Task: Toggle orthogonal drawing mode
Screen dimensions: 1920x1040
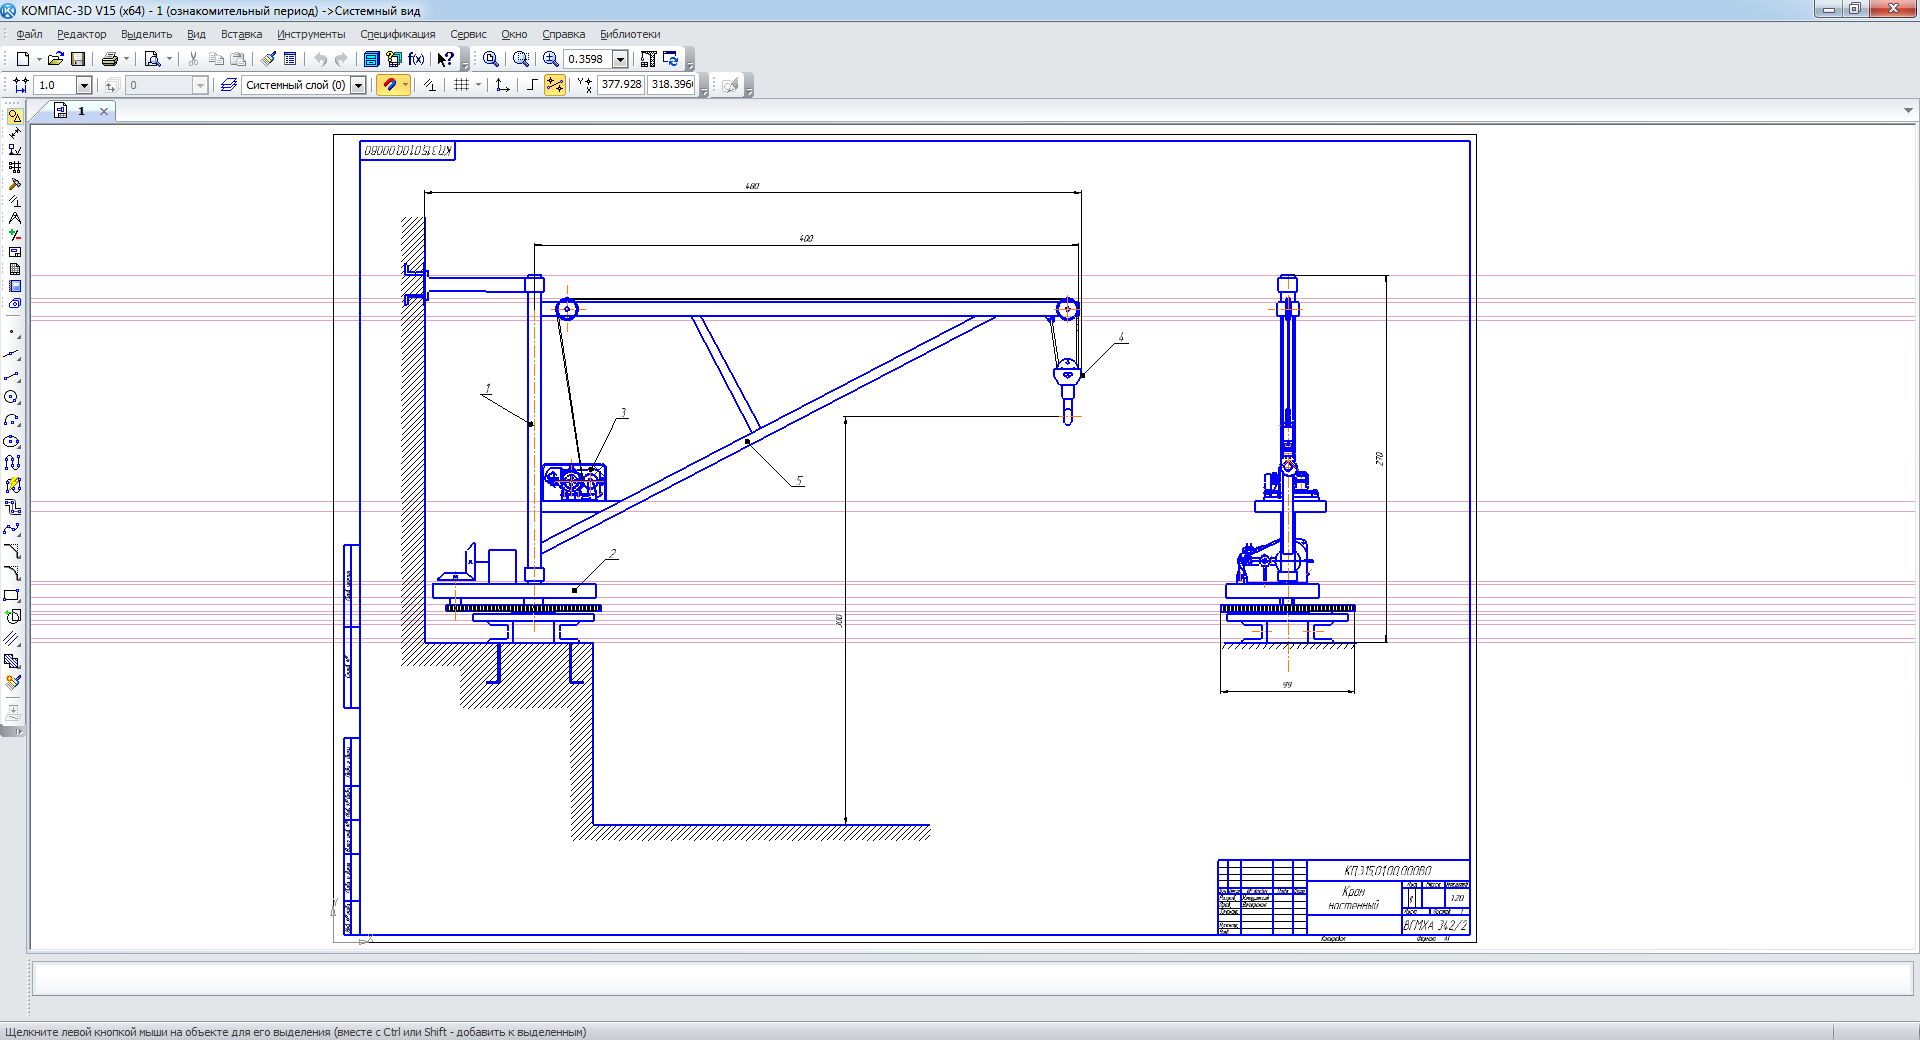Action: pyautogui.click(x=532, y=85)
